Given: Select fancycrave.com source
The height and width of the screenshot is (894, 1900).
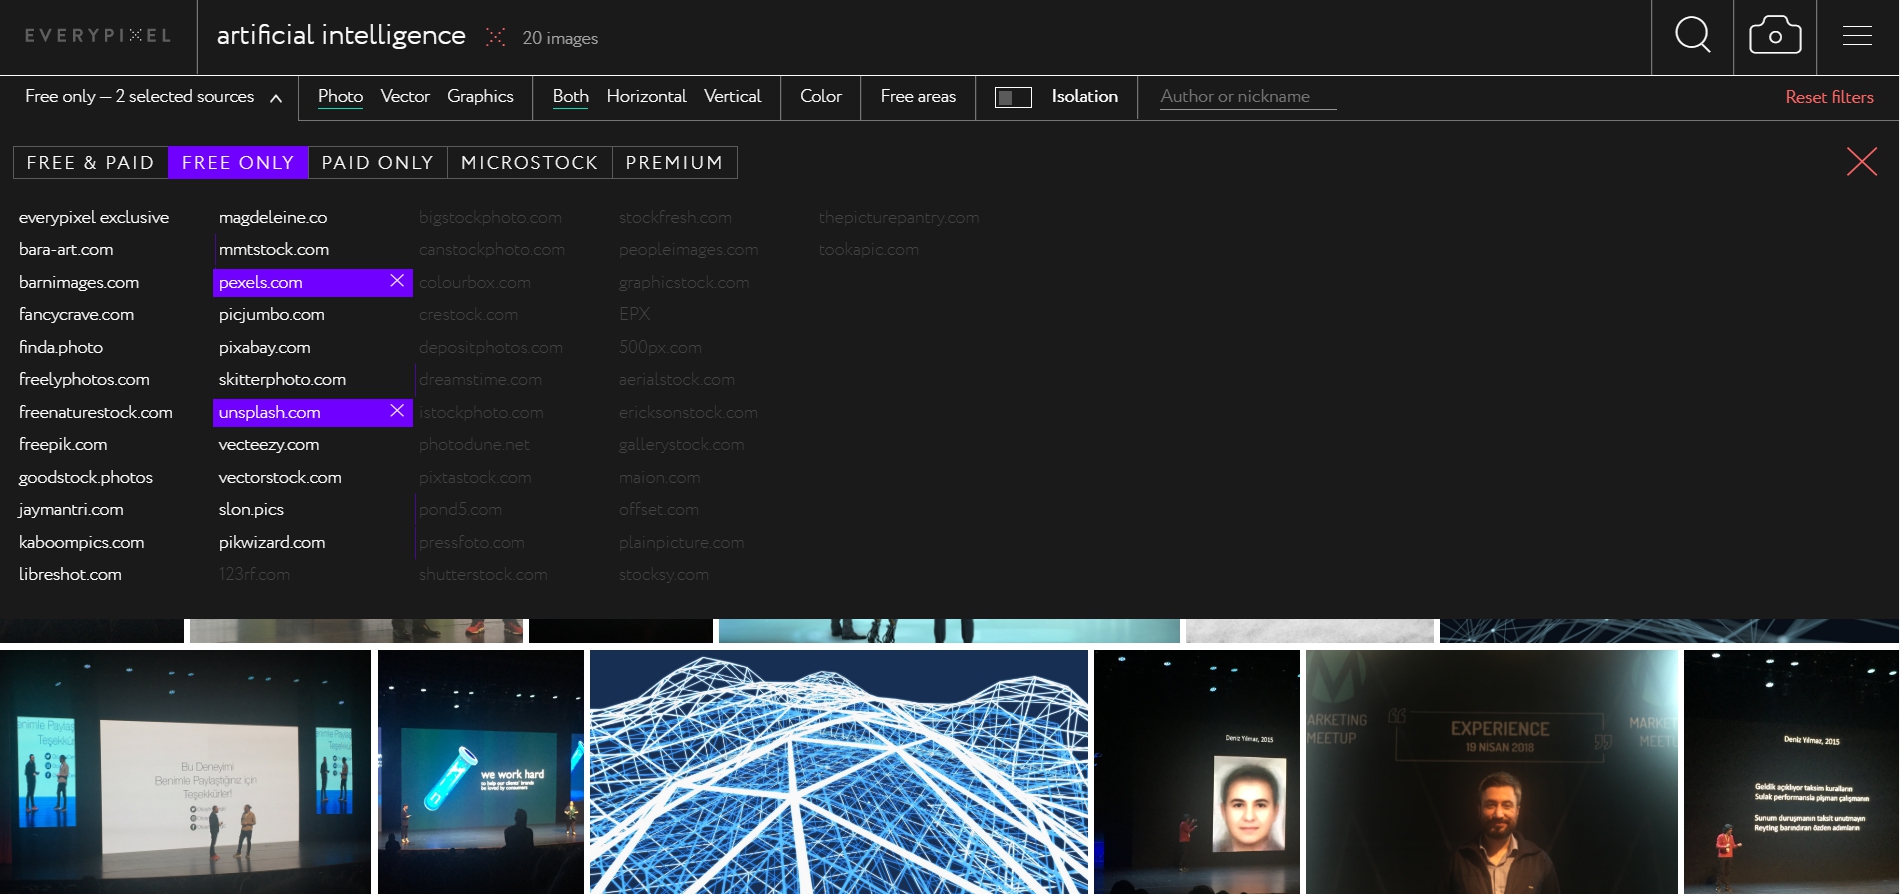Looking at the screenshot, I should [76, 314].
